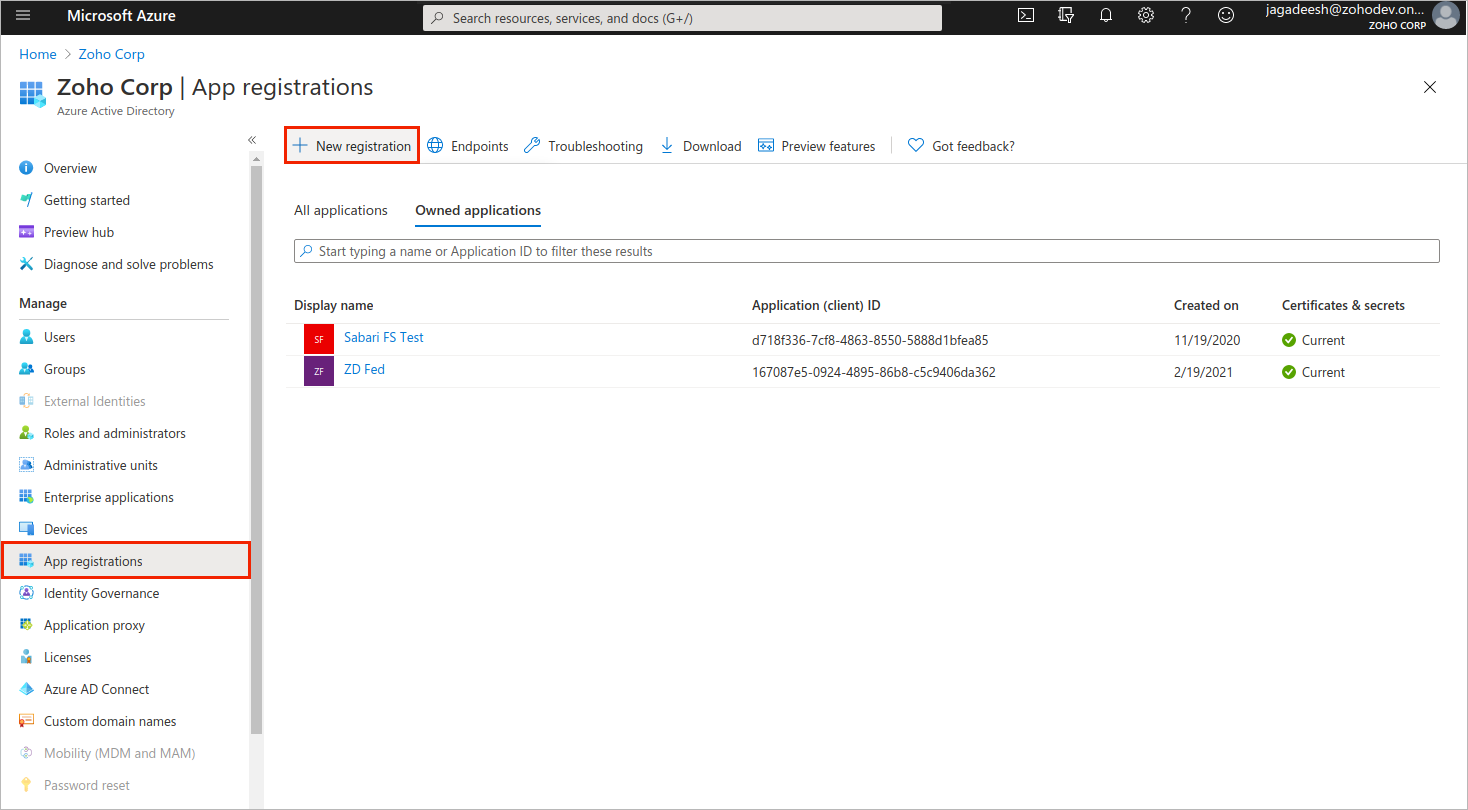This screenshot has width=1468, height=810.
Task: Click the 2/19/2021 created date
Action: coord(1203,372)
